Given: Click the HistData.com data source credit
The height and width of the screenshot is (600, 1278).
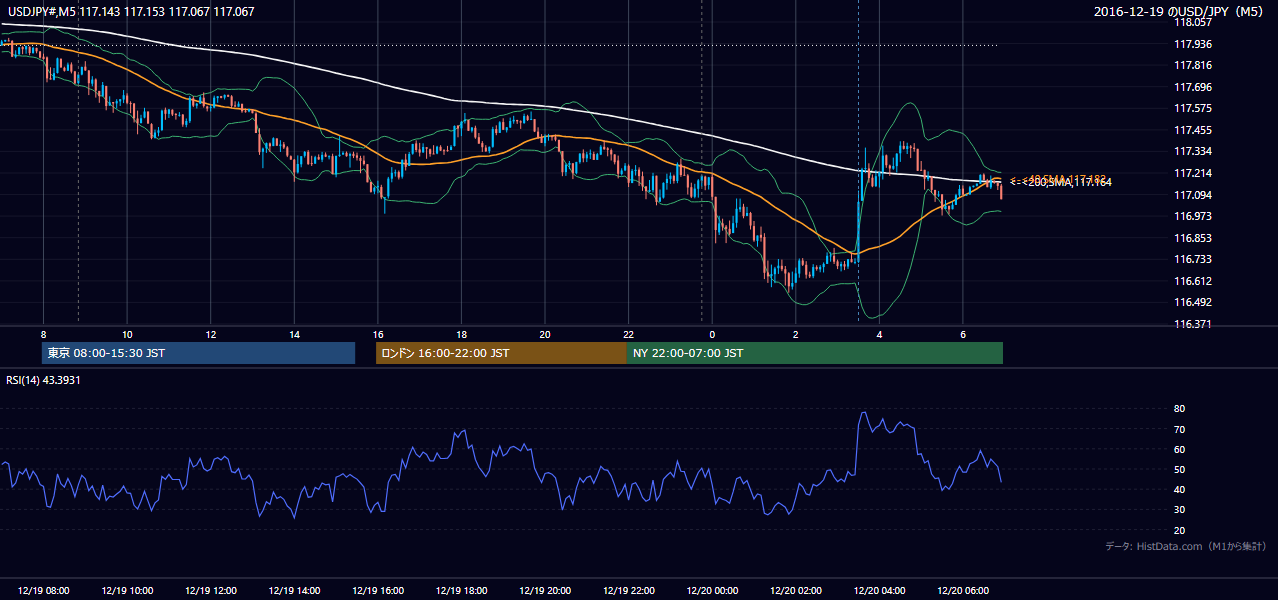Looking at the screenshot, I should pyautogui.click(x=1185, y=546).
